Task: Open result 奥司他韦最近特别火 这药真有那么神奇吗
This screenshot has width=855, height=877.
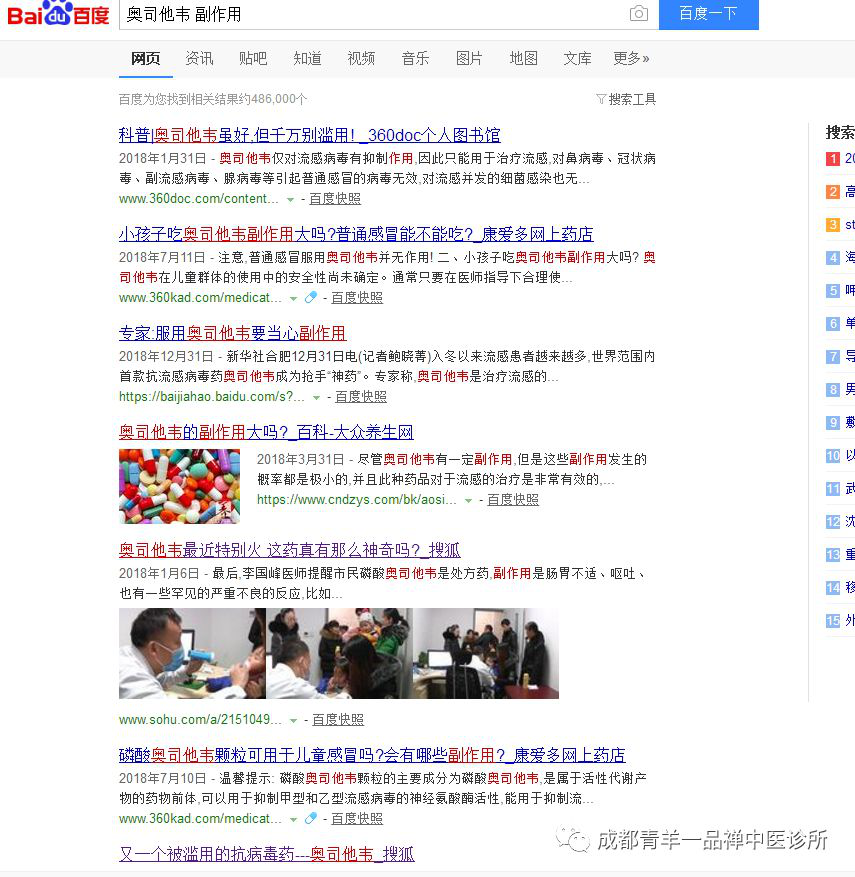Action: pos(289,550)
